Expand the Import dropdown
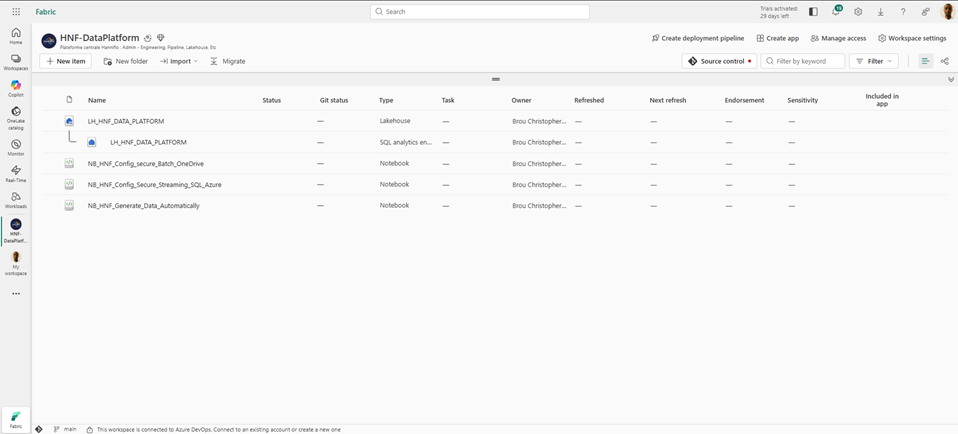 pyautogui.click(x=179, y=61)
